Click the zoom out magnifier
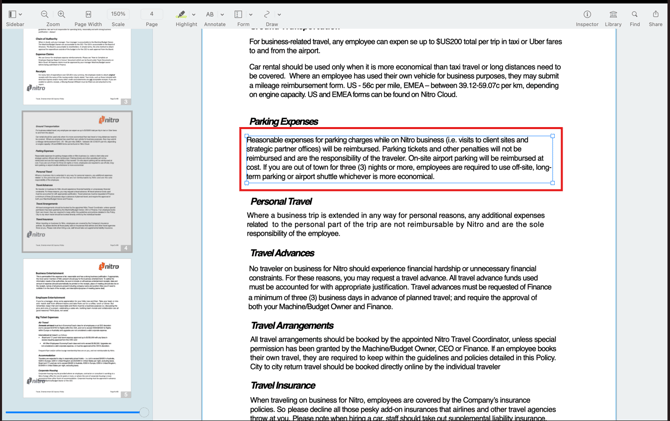Viewport: 670px width, 421px height. click(x=45, y=14)
